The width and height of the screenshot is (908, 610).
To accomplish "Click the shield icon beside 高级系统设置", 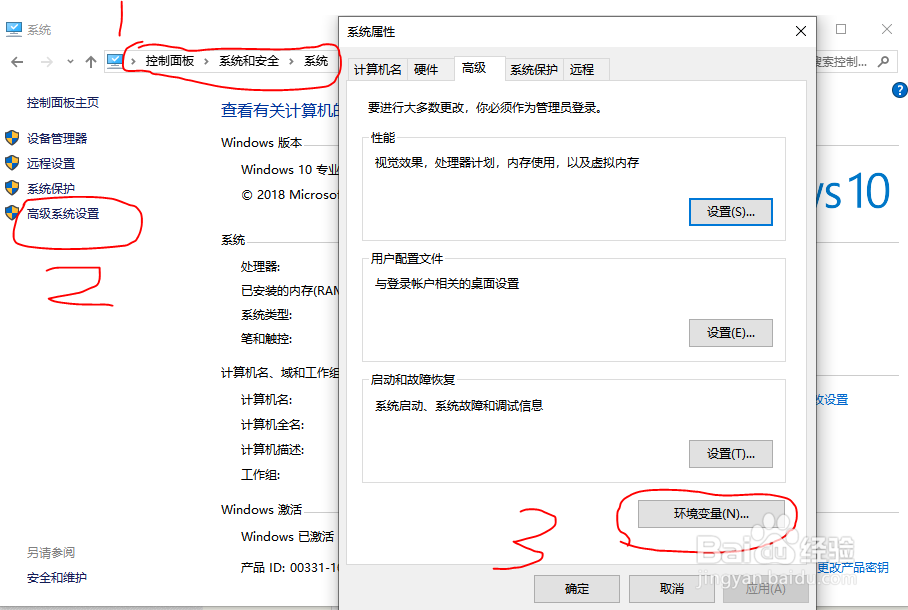I will point(13,212).
